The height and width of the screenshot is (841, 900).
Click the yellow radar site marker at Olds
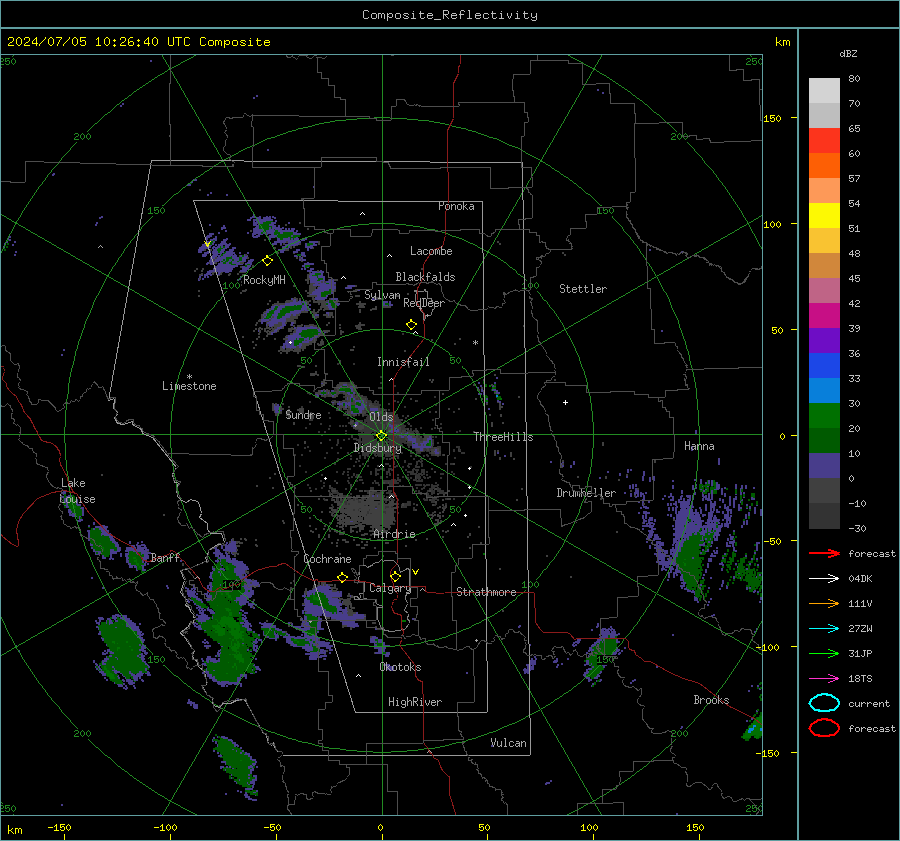coord(381,436)
